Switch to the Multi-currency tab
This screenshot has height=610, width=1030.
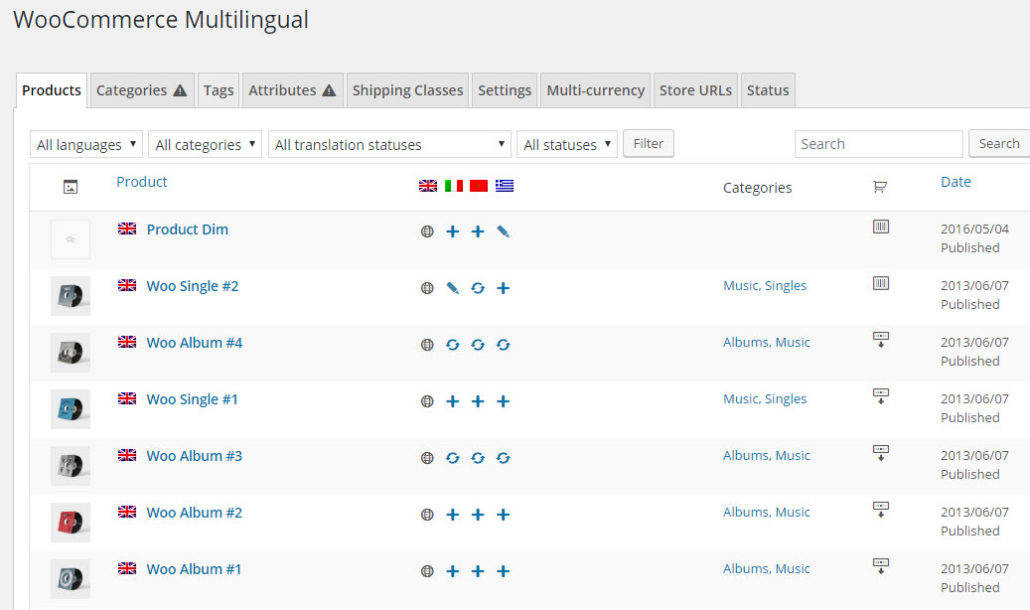point(596,91)
